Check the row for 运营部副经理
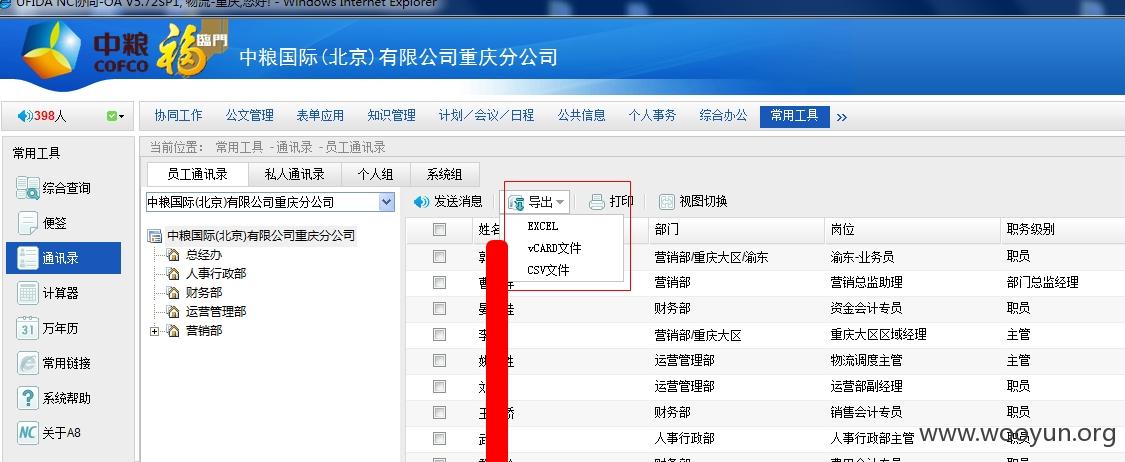The width and height of the screenshot is (1125, 462). coord(440,386)
